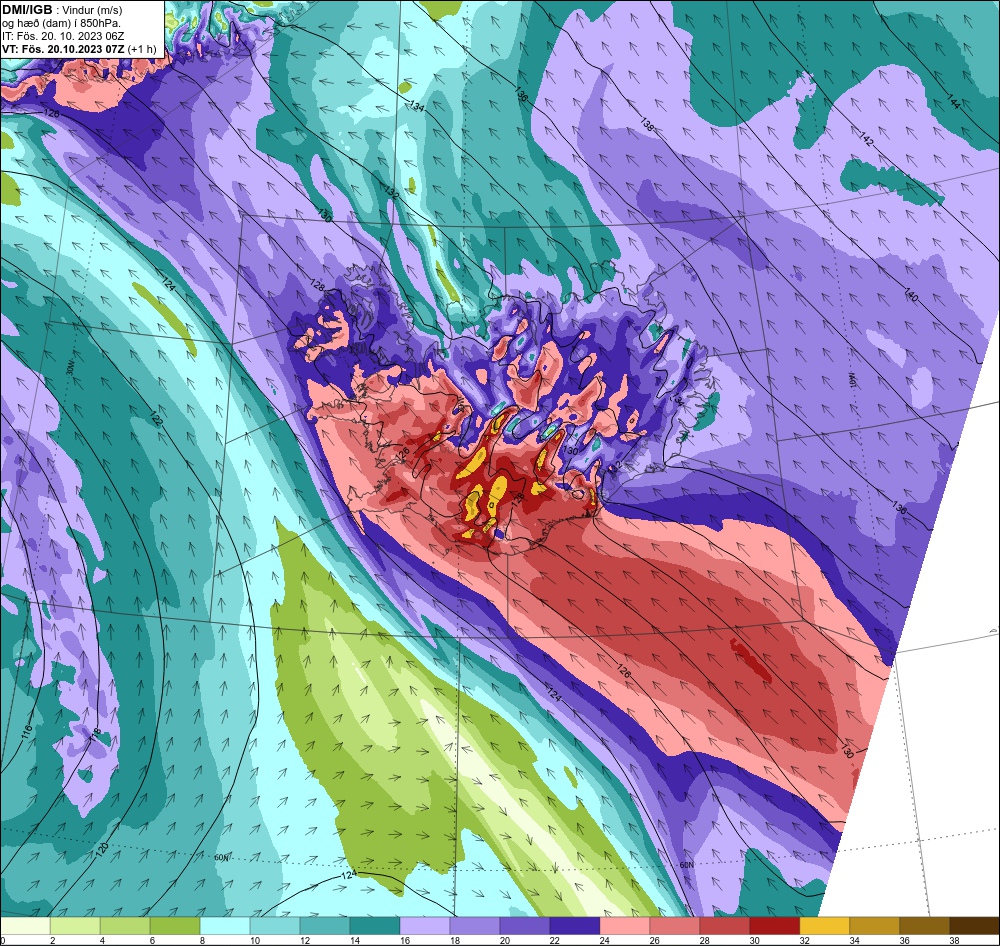Click the legend tick value '26'
The image size is (1000, 946).
(654, 940)
